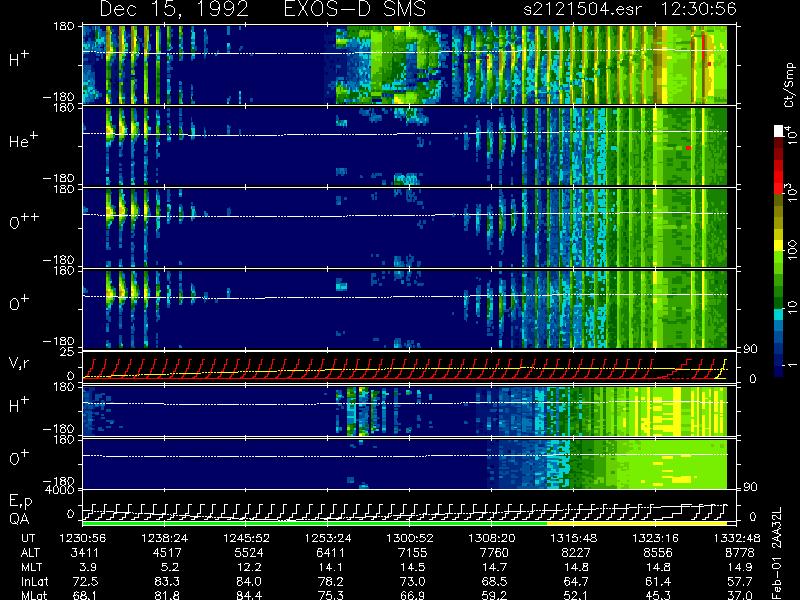Click the 'E,p' panel label
This screenshot has width=800, height=600.
coord(20,502)
